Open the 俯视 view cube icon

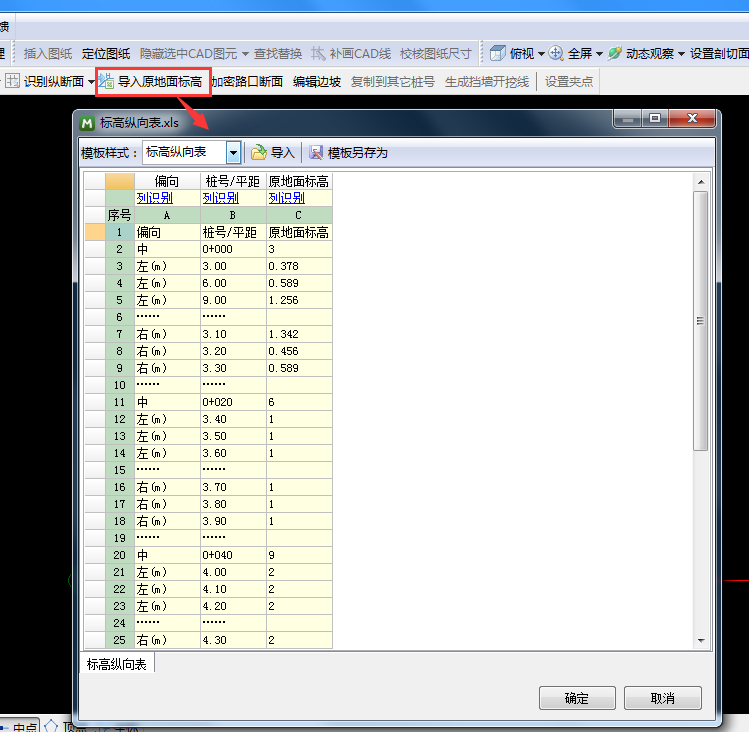(497, 53)
